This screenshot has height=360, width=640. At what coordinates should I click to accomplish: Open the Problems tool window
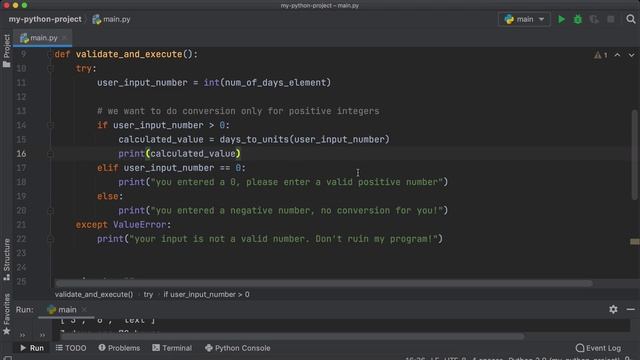(119, 348)
